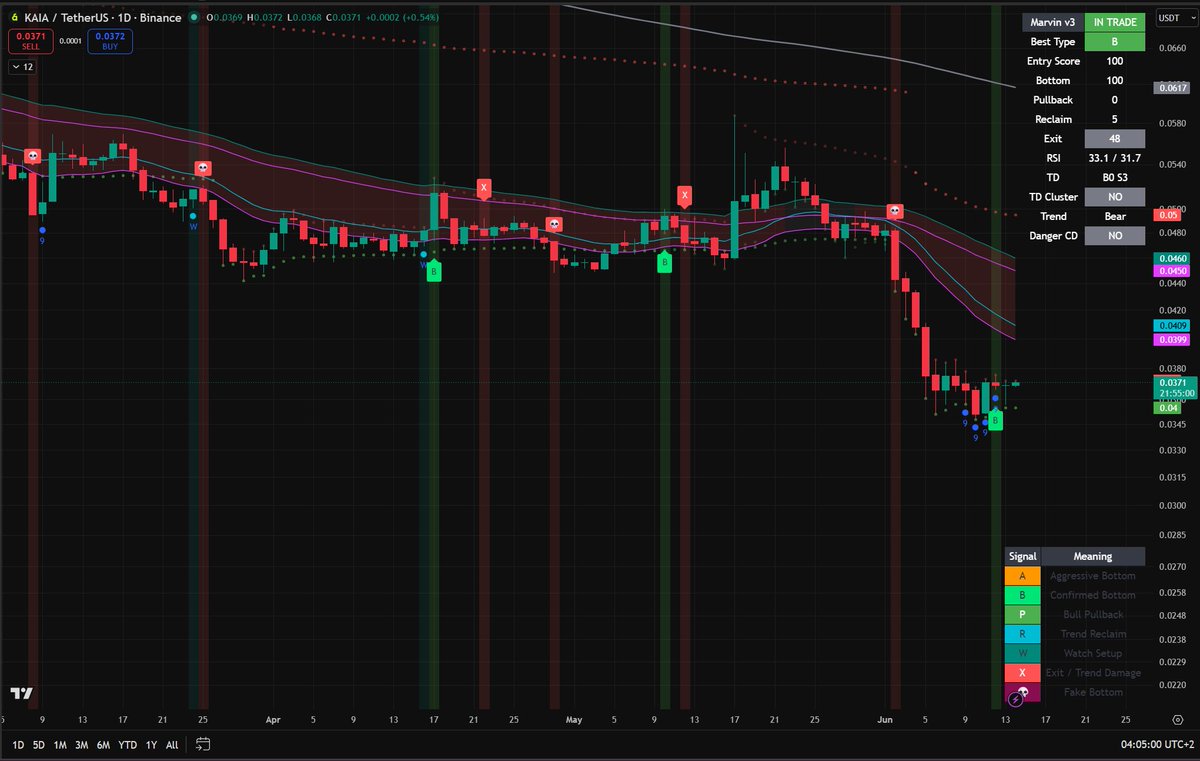
Task: Click the blue R legend swatch
Action: [1022, 634]
